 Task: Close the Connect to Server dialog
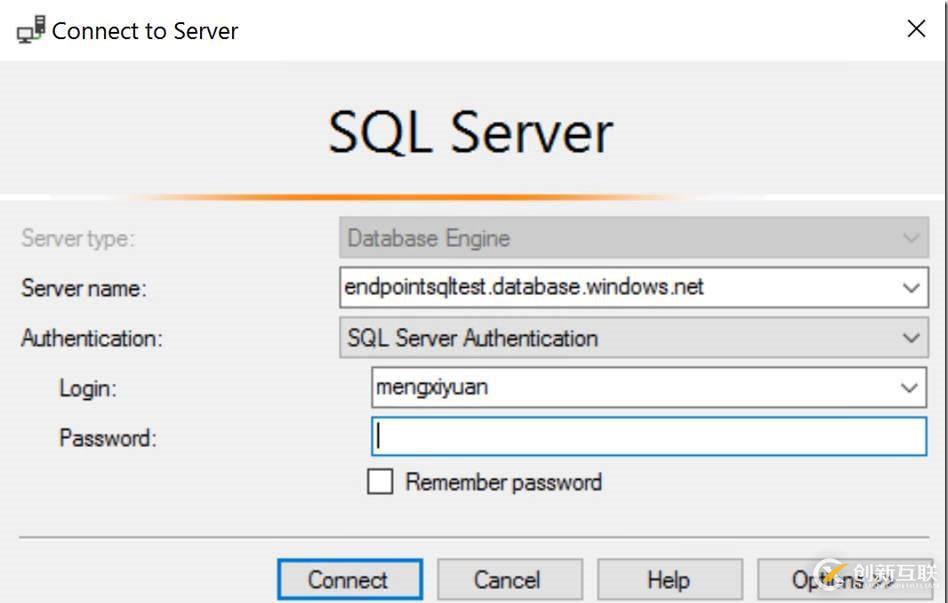(917, 28)
